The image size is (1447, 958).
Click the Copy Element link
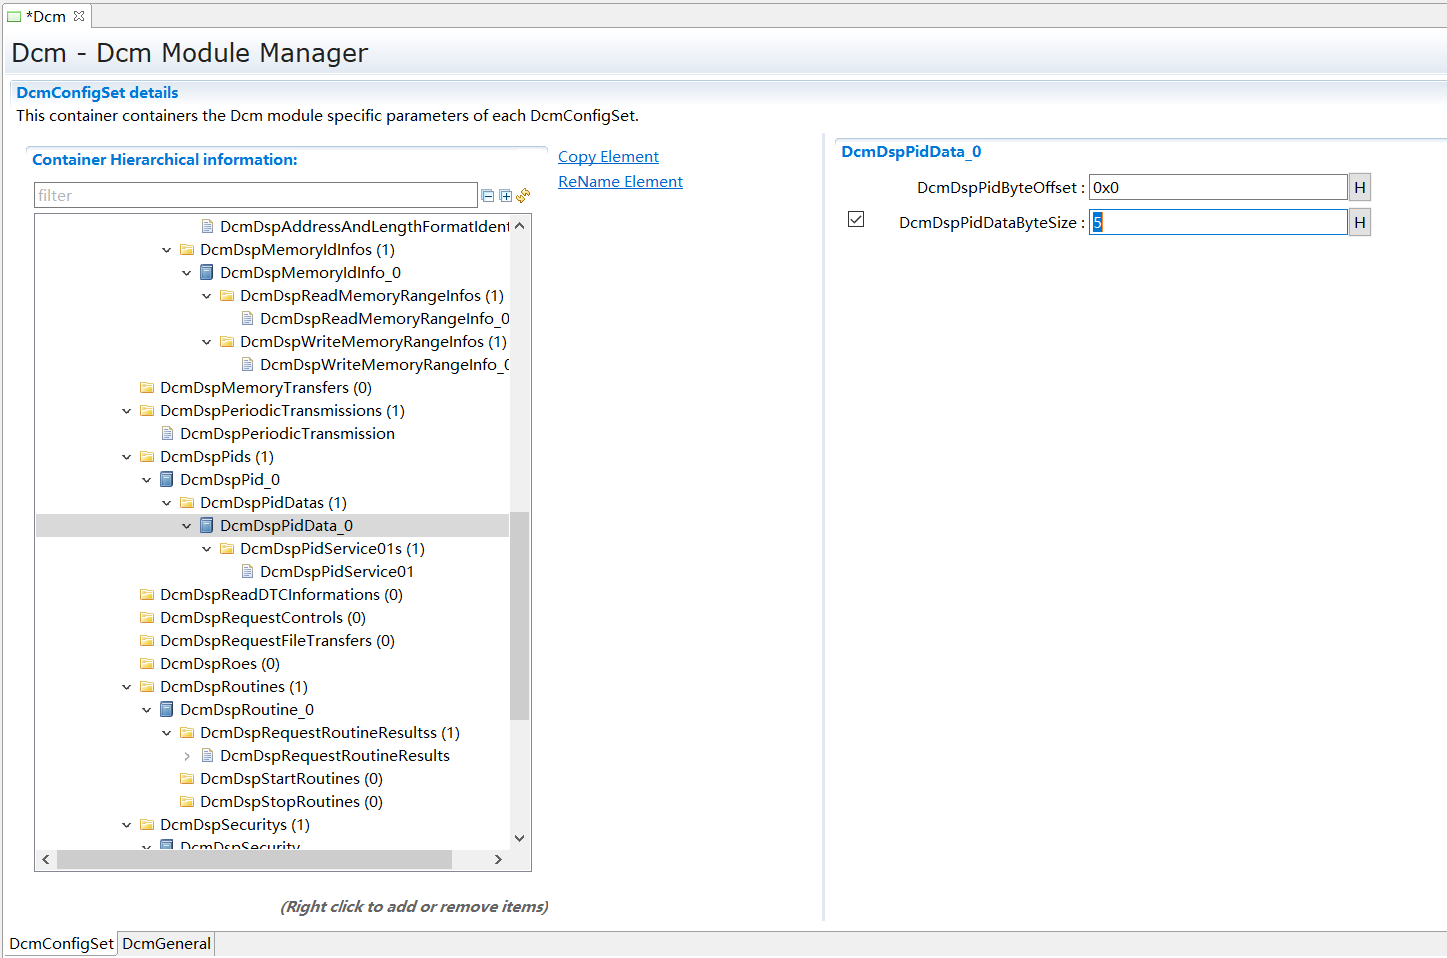tap(608, 157)
